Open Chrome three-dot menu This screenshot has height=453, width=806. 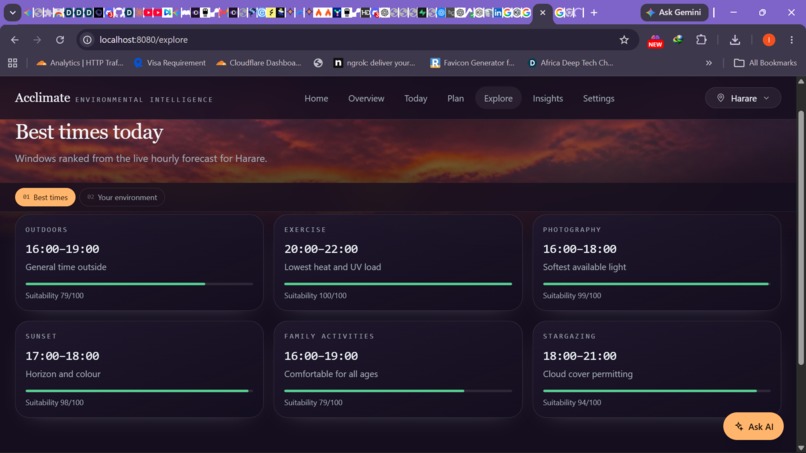coord(792,40)
